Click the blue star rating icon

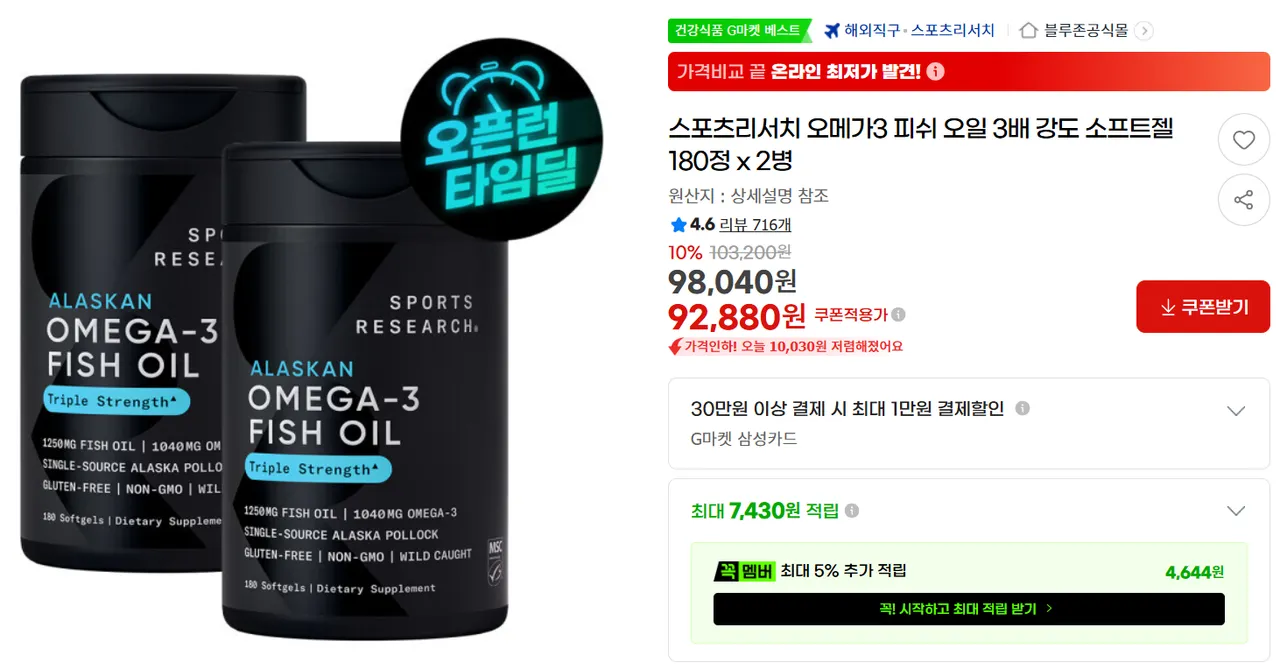pos(678,225)
